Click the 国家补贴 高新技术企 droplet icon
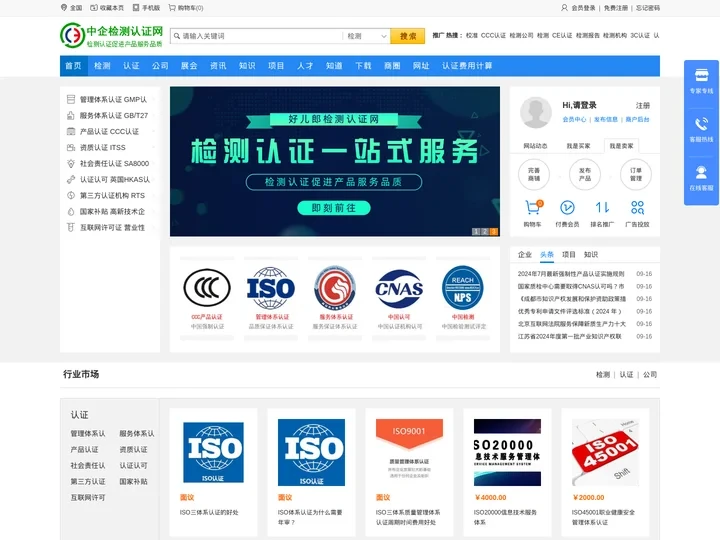 click(71, 212)
